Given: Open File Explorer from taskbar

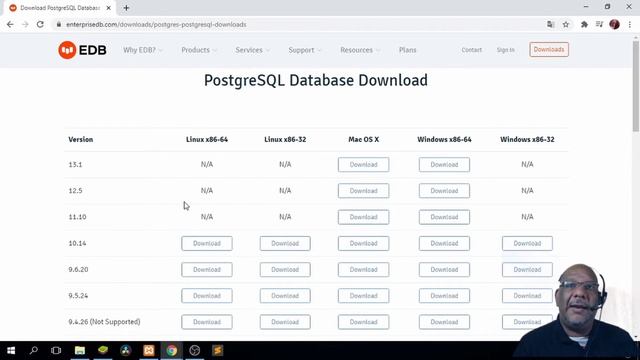Looking at the screenshot, I should (x=80, y=351).
